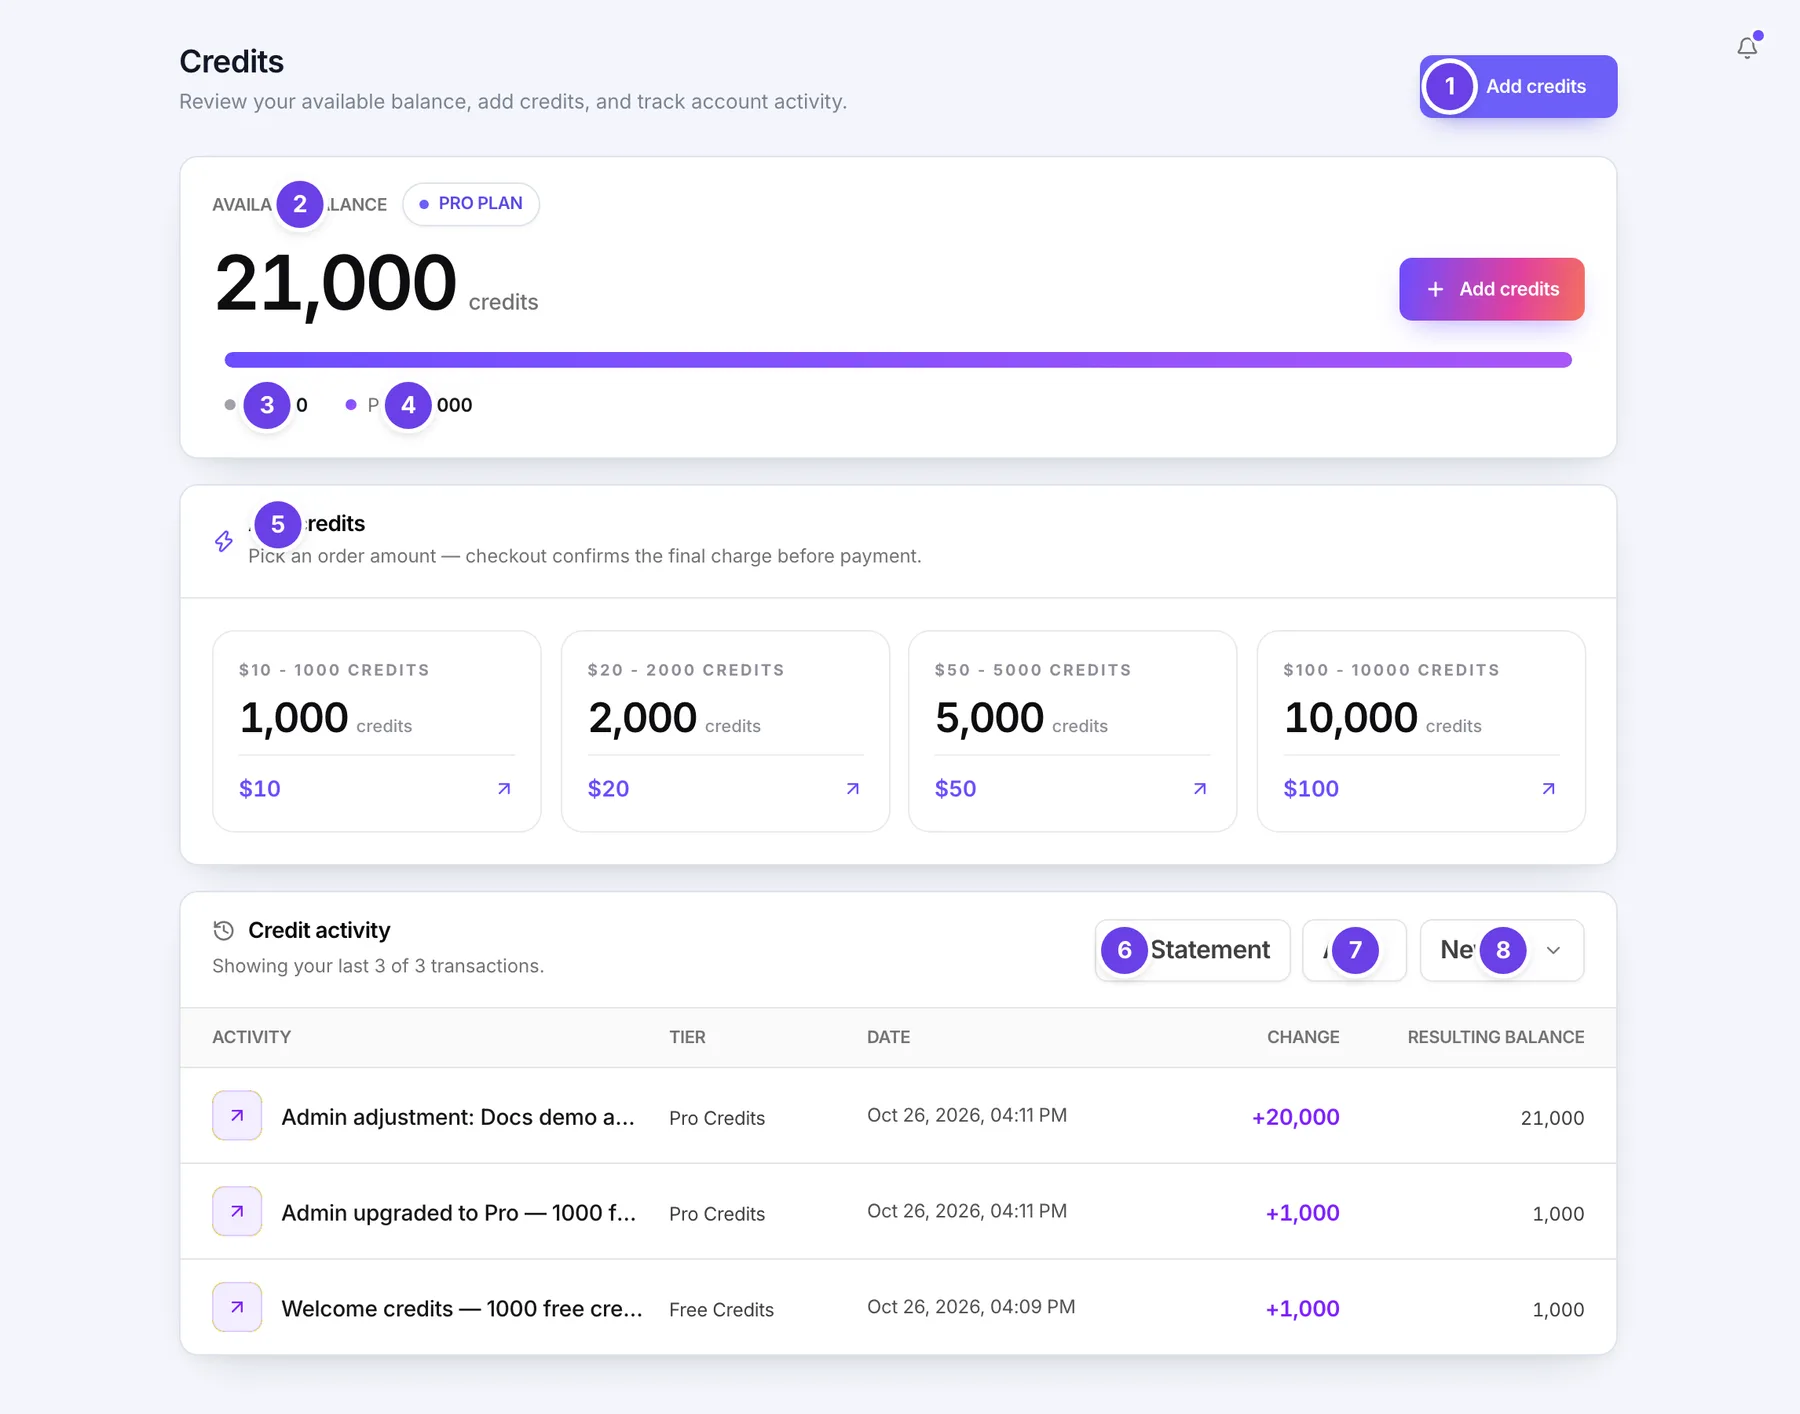Click the TIER column header
Screen dimensions: 1800x1414
click(x=687, y=1037)
